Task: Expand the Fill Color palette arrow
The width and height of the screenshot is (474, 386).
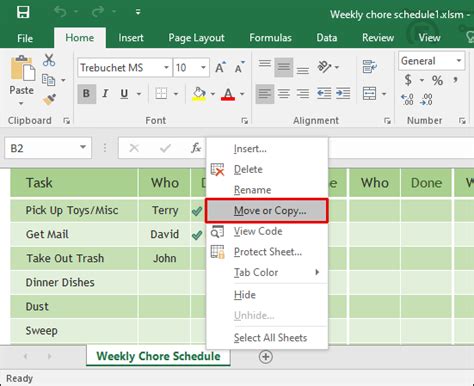Action: point(213,94)
